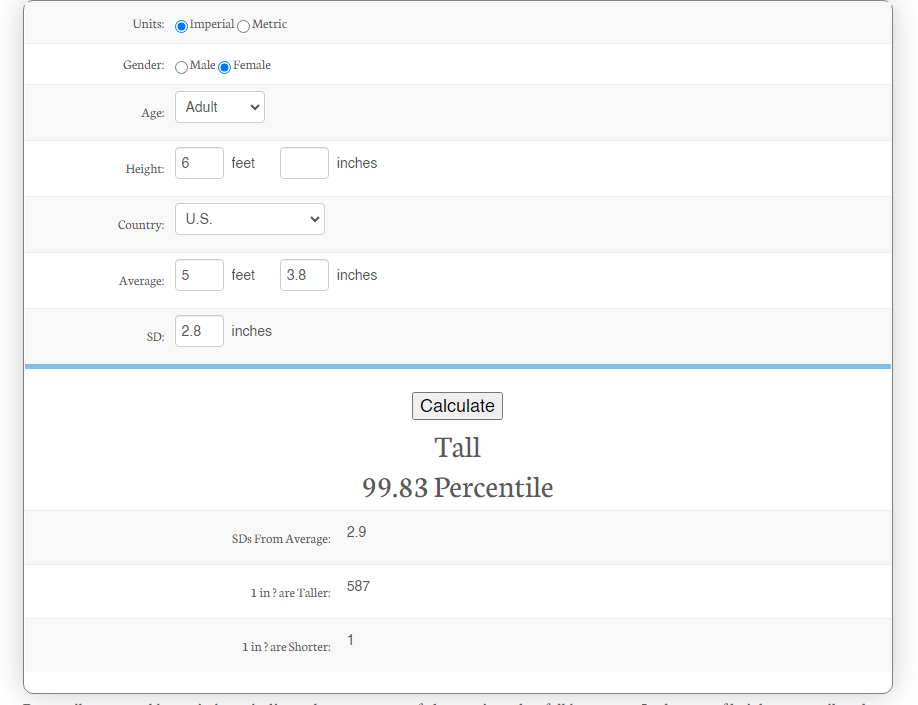The height and width of the screenshot is (705, 918).
Task: Click the Height feet input field
Action: point(199,163)
